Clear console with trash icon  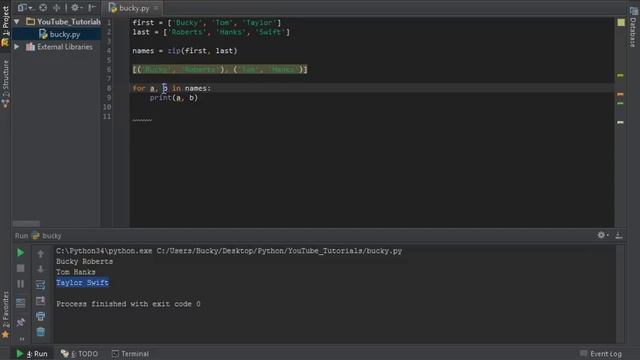(40, 331)
